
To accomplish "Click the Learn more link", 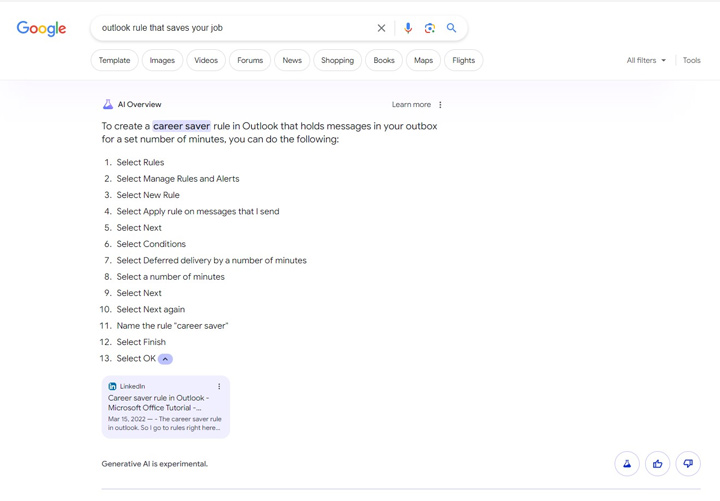I will pos(411,105).
